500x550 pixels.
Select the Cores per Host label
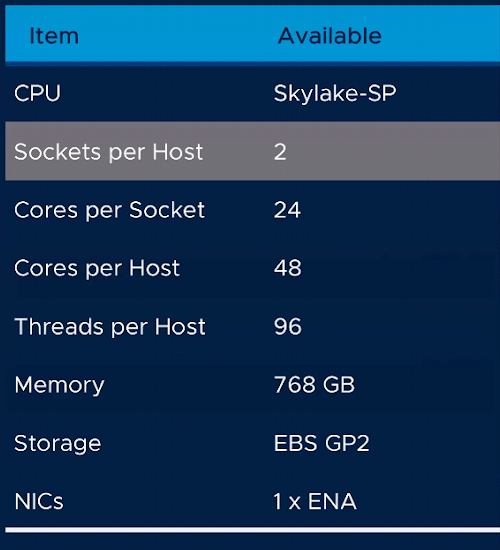[x=97, y=269]
